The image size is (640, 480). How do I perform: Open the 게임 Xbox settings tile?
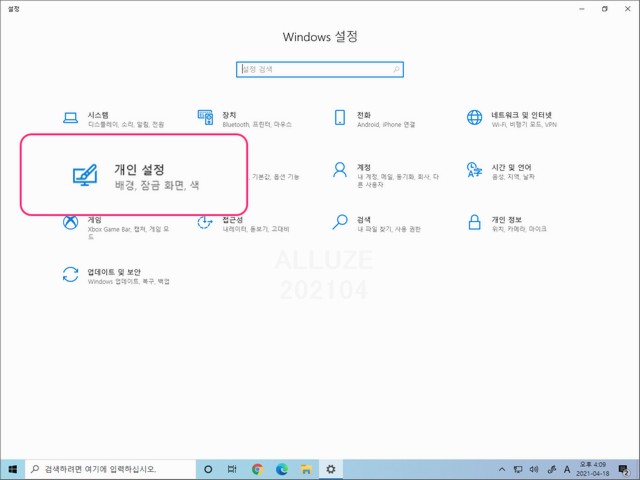click(x=116, y=228)
